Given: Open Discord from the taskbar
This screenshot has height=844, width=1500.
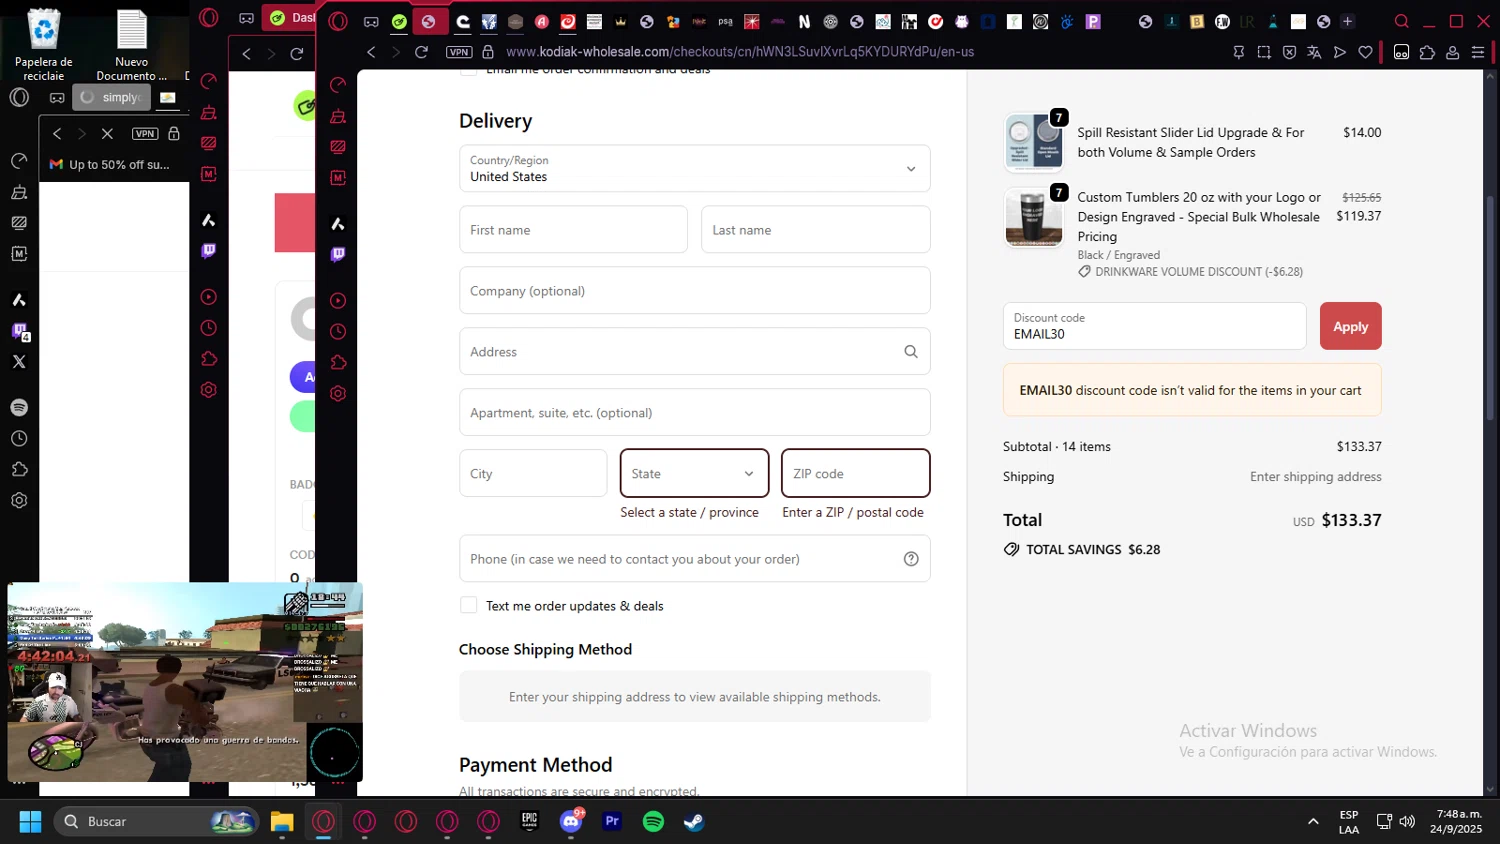Looking at the screenshot, I should pos(571,822).
